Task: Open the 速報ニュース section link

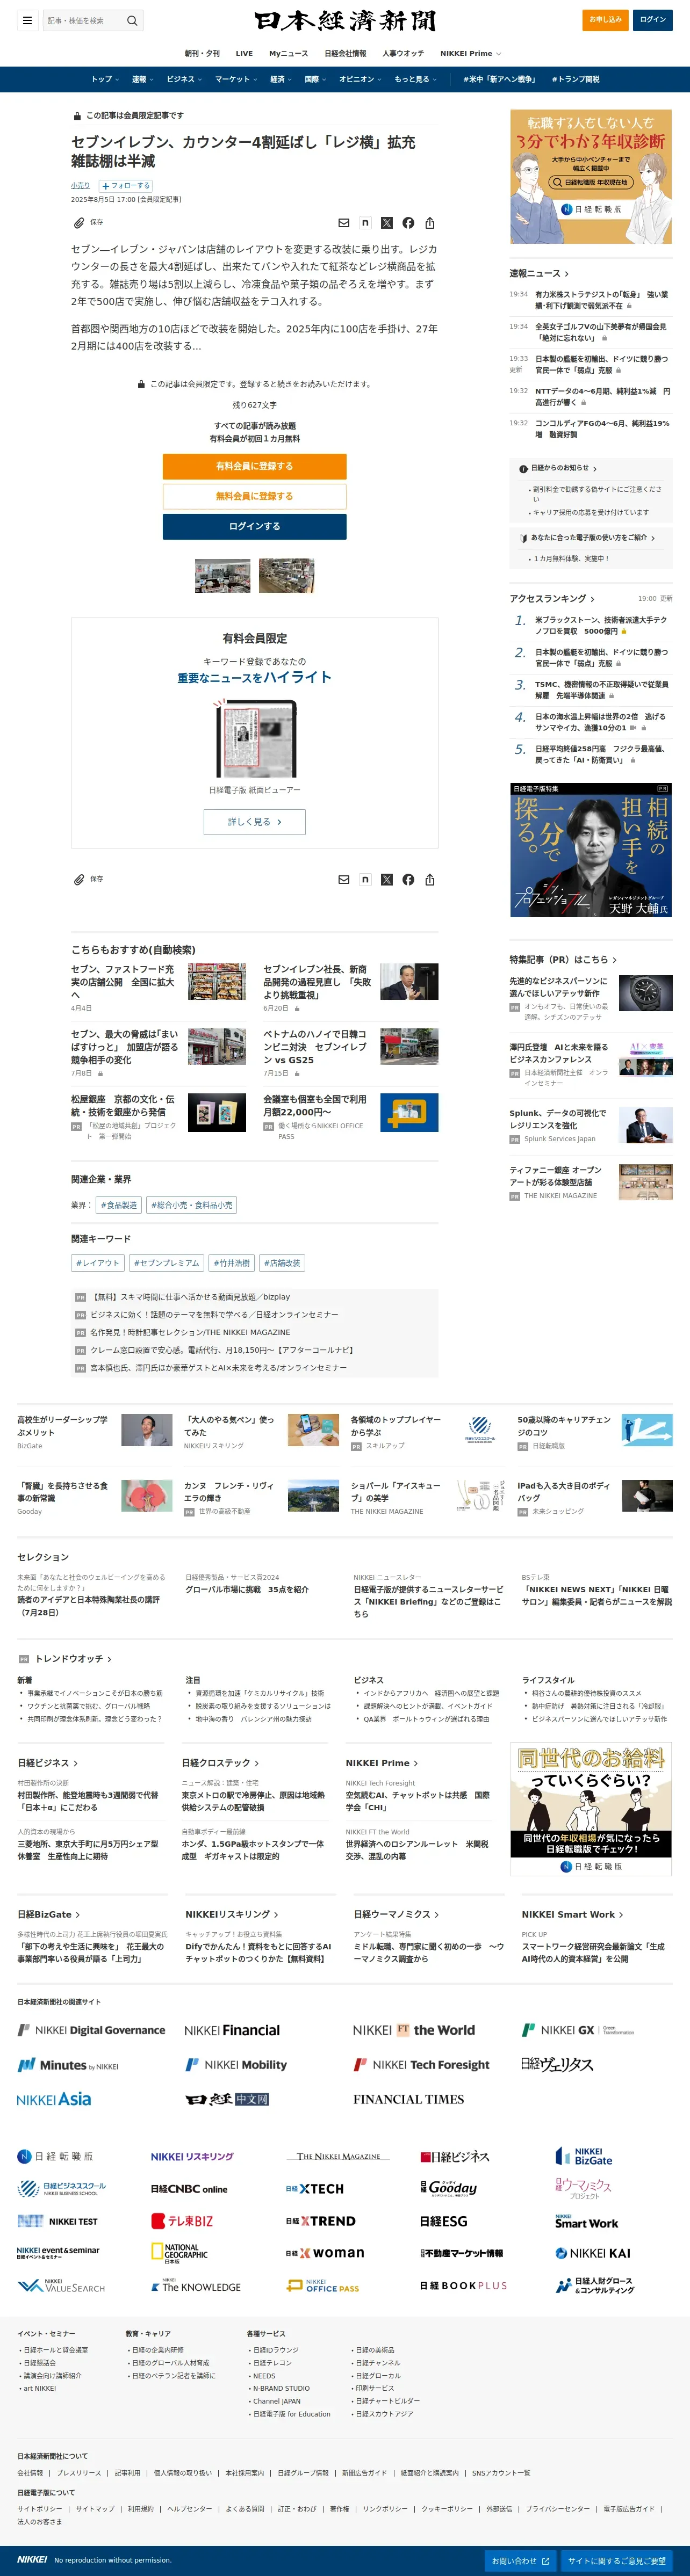Action: point(539,273)
